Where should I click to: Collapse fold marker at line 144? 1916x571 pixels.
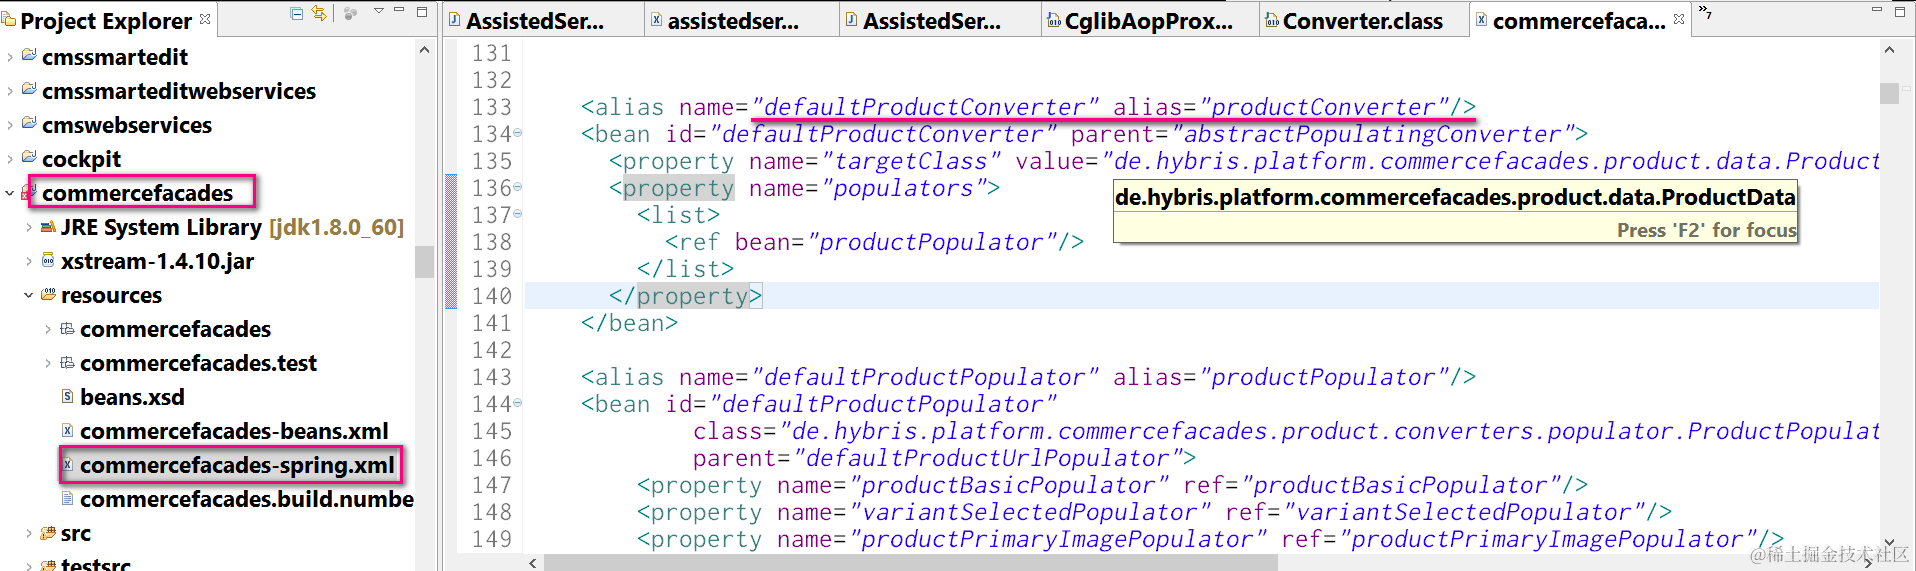(517, 403)
